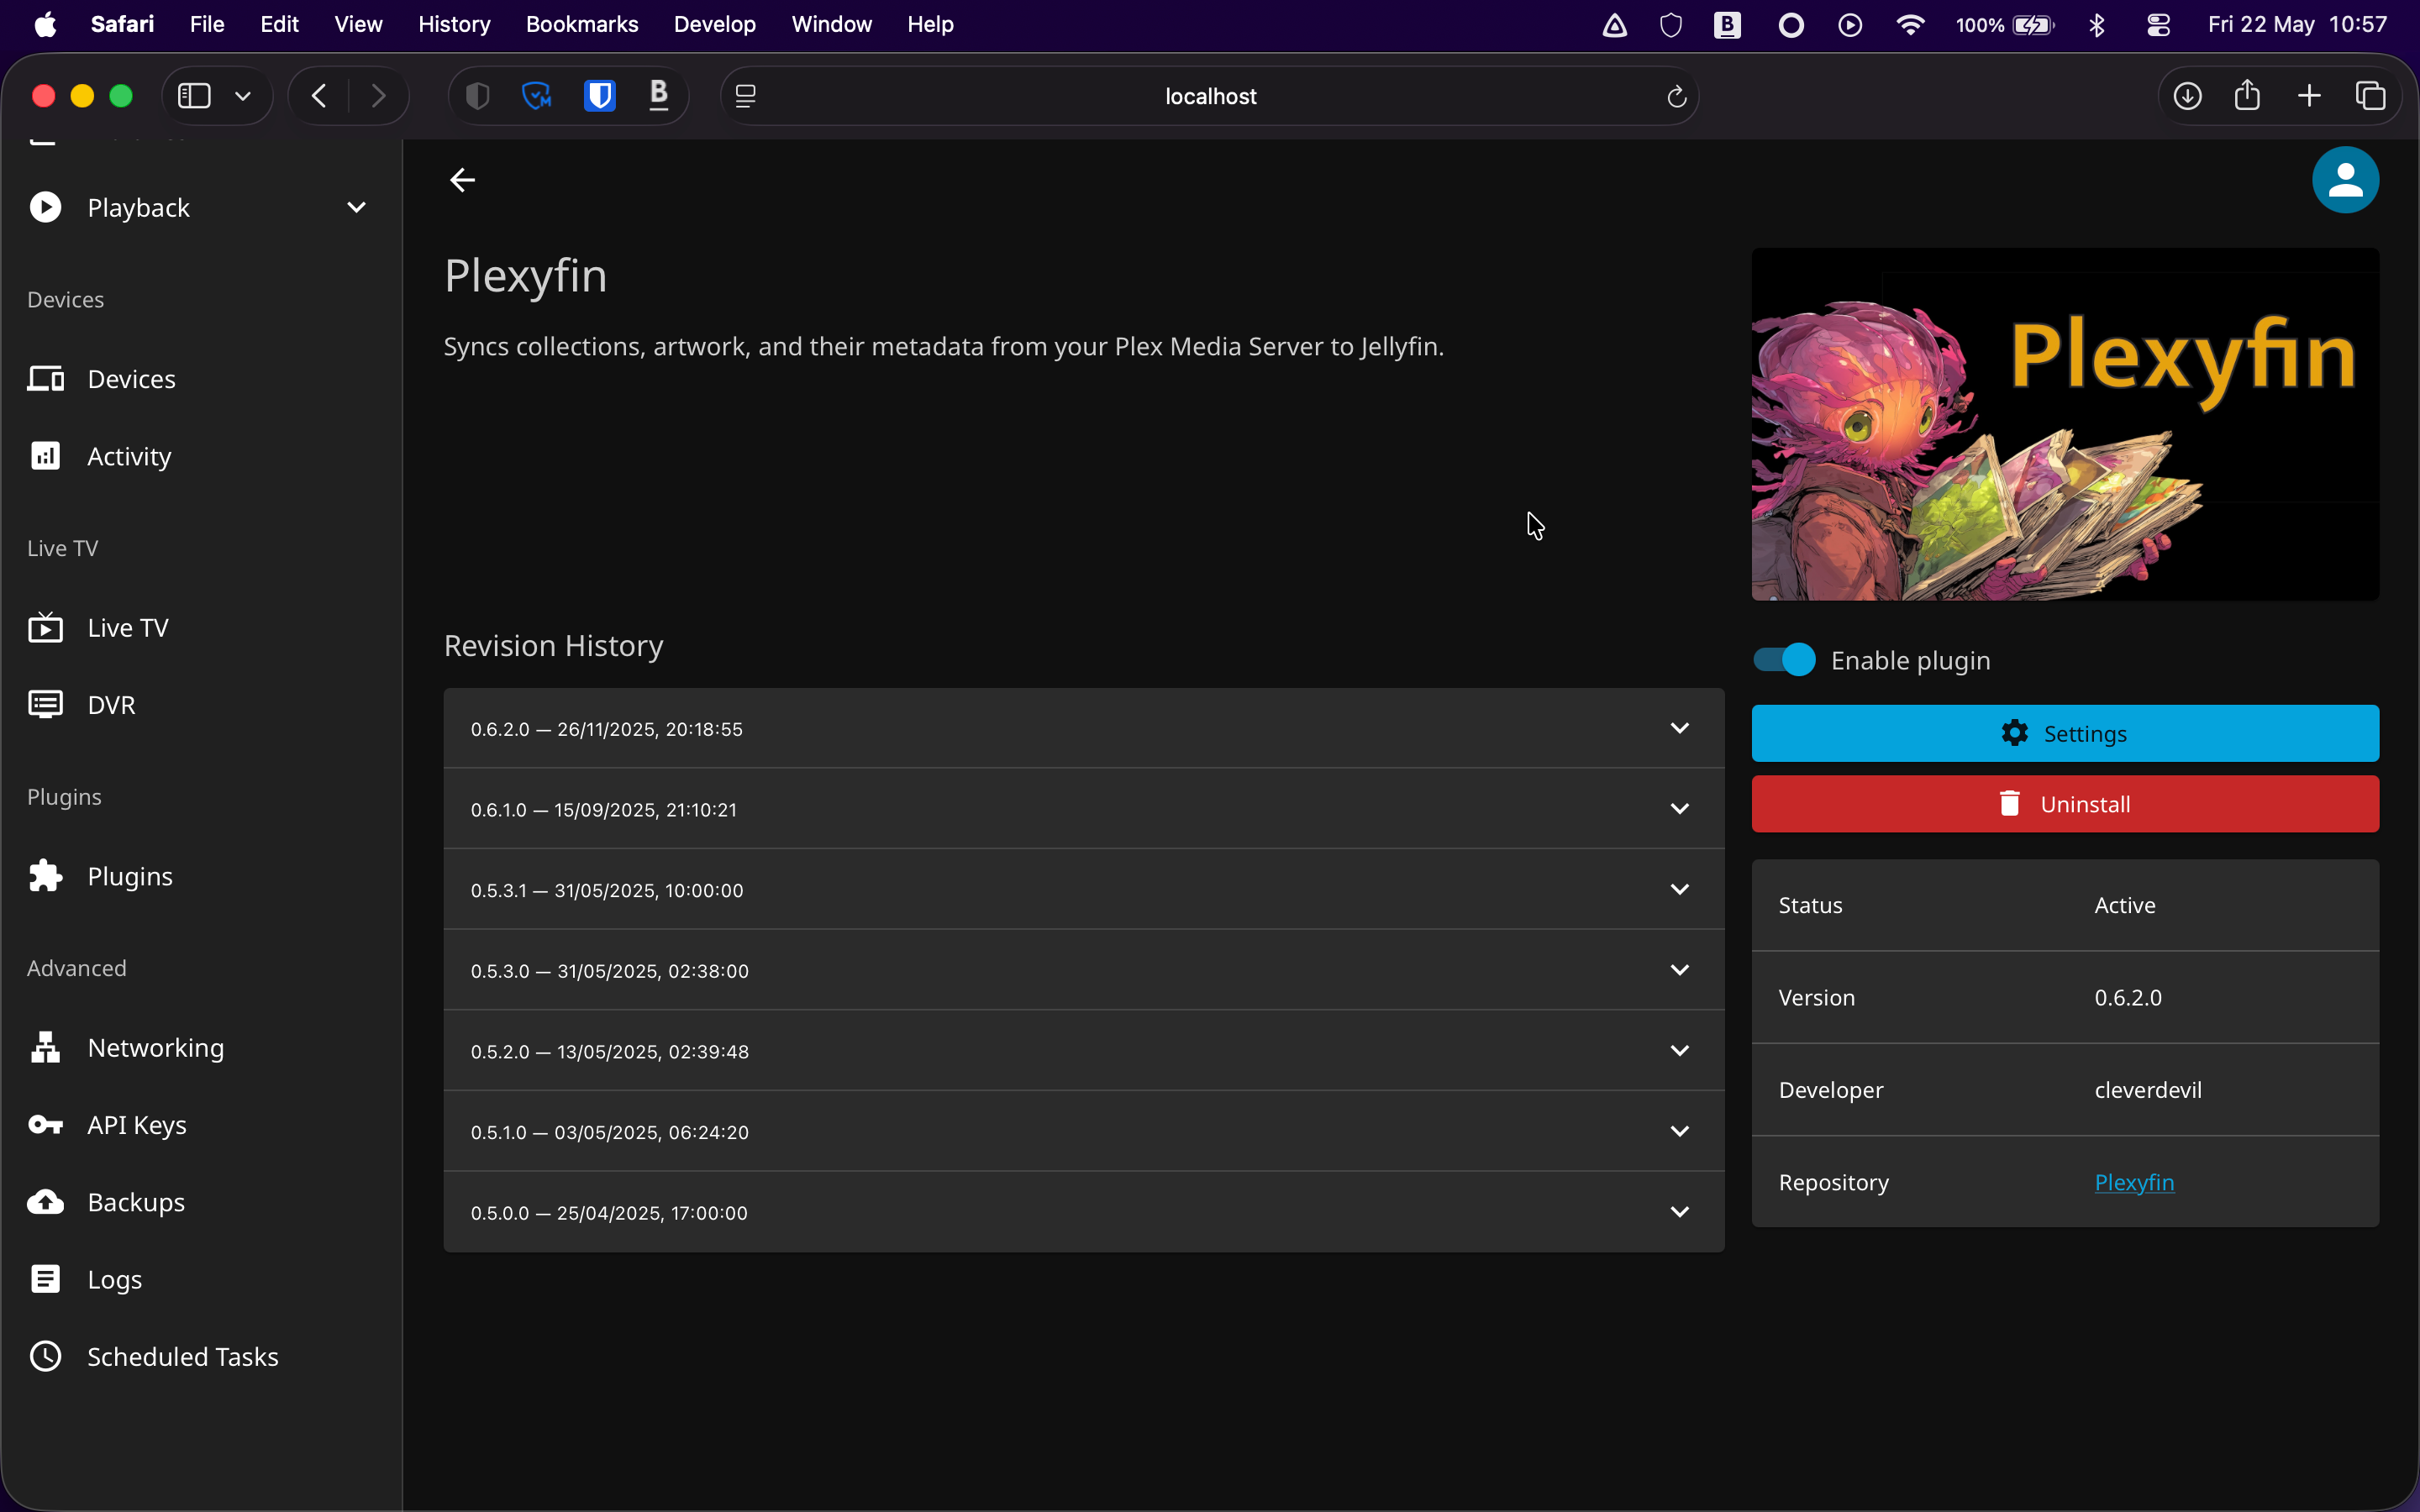Viewport: 2420px width, 1512px height.
Task: Open the Develop menu
Action: pos(714,24)
